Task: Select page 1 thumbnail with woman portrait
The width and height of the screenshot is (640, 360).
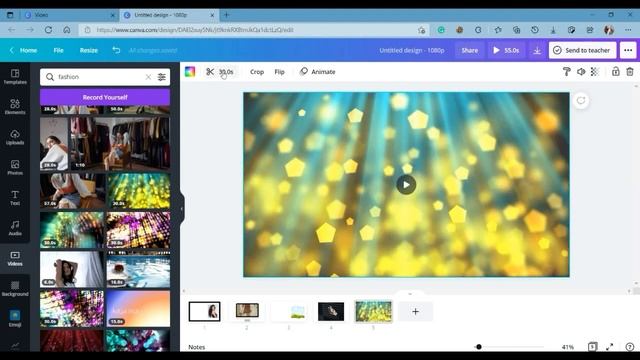Action: (x=204, y=311)
